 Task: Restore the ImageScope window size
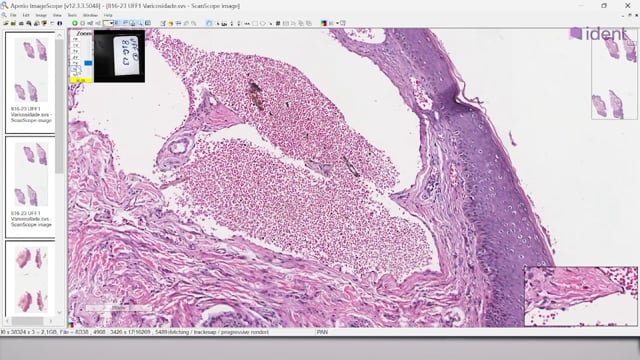[604, 6]
